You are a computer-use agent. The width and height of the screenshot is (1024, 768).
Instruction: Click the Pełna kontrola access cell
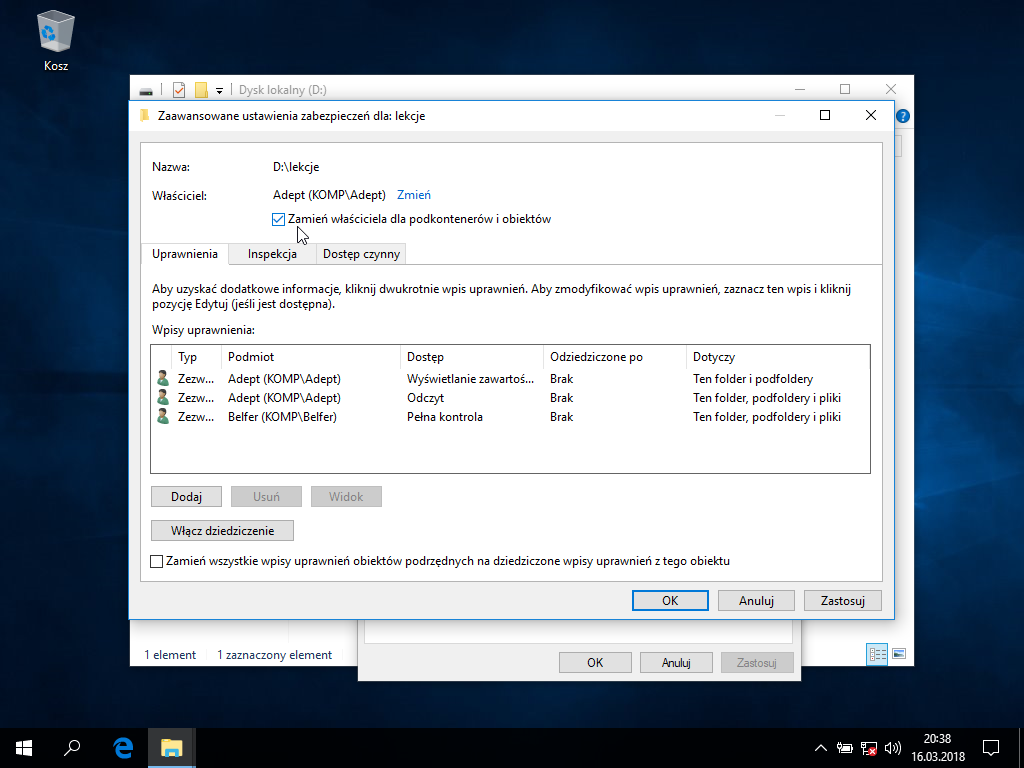pyautogui.click(x=445, y=417)
